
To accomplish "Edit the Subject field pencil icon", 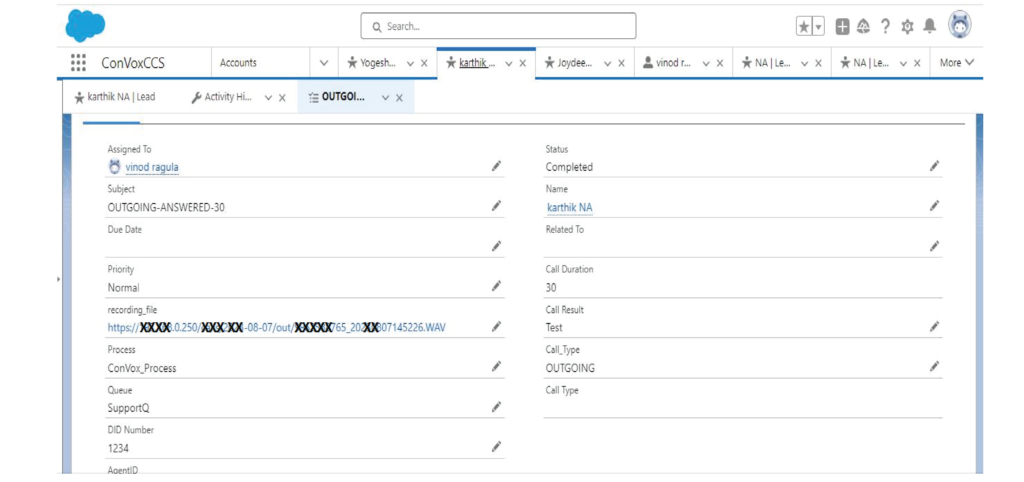I will point(496,206).
